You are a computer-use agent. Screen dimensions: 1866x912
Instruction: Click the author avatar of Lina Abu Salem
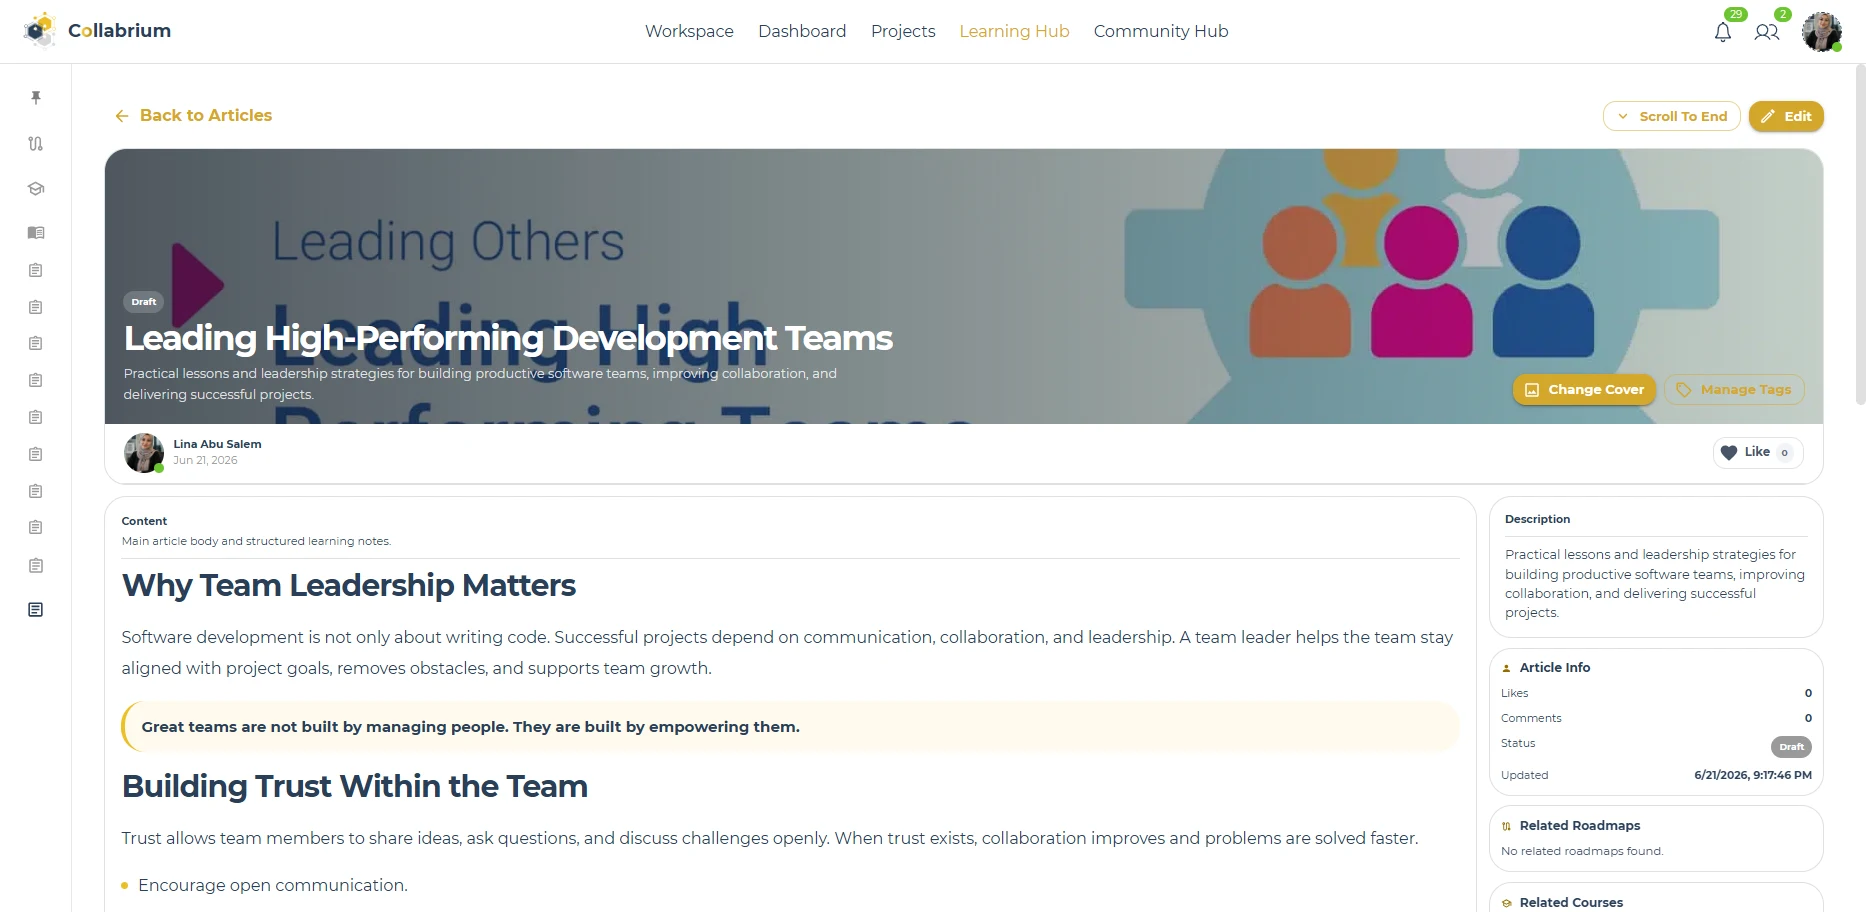pyautogui.click(x=144, y=453)
